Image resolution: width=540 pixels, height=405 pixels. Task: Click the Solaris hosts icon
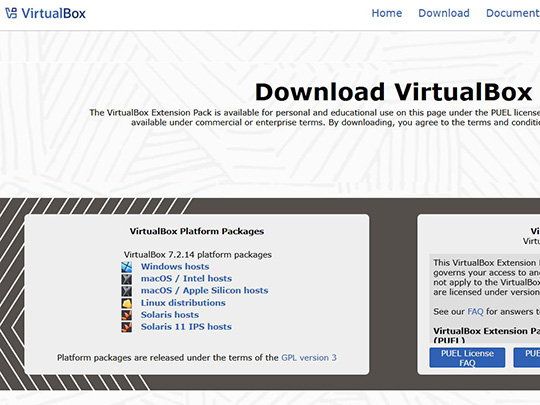click(x=126, y=315)
